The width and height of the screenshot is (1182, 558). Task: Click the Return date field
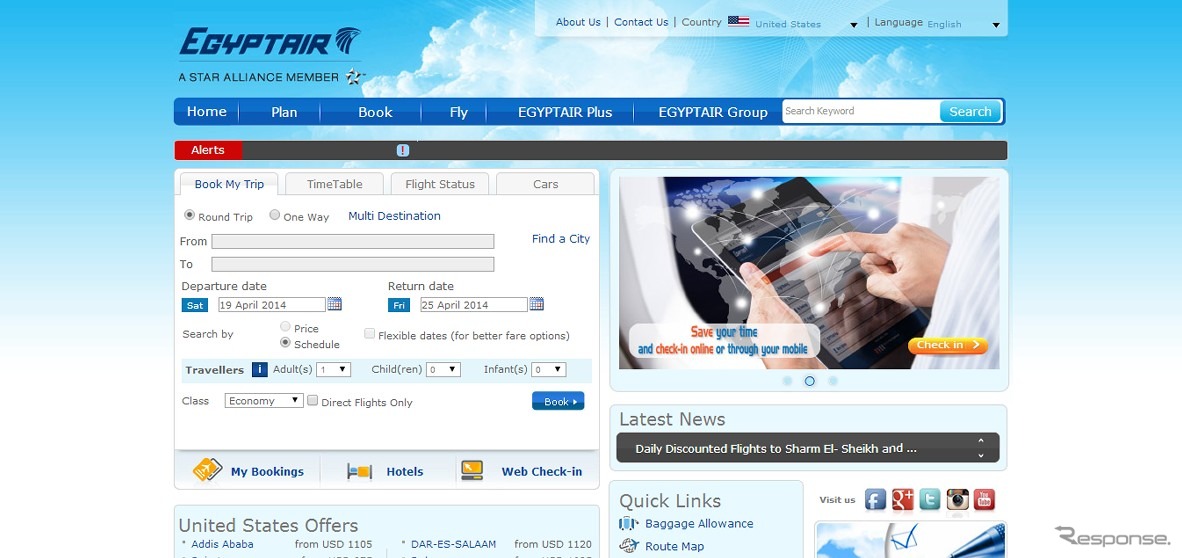coord(473,305)
